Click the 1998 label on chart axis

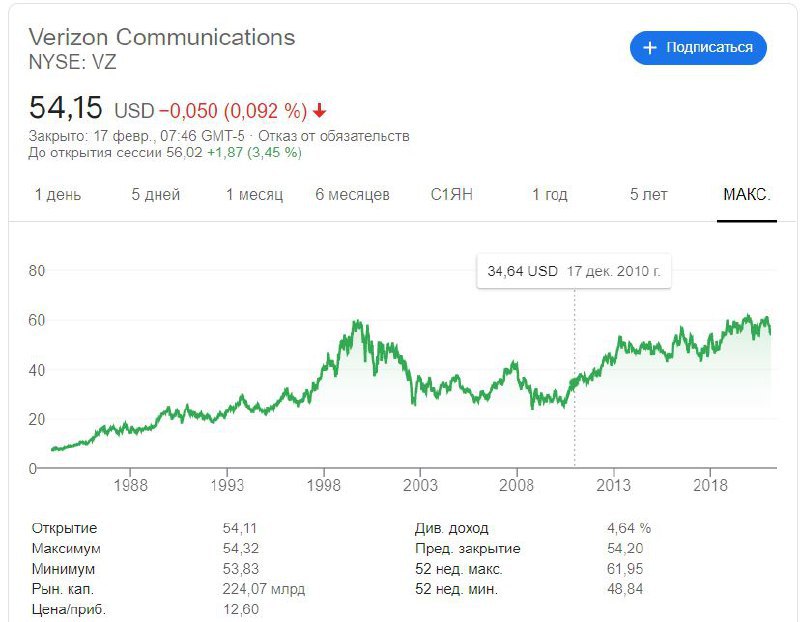(323, 485)
